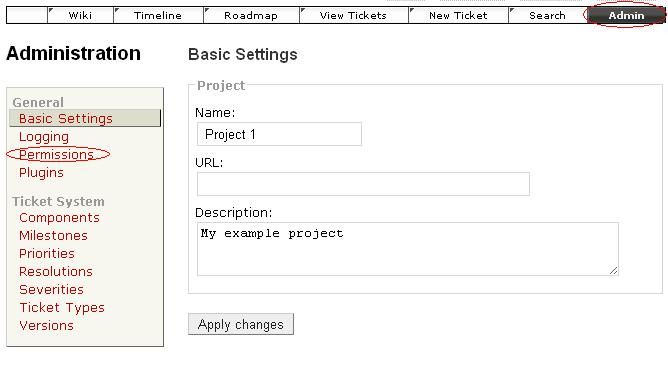Open the Severities page
Screen dimensions: 668x373
52,290
